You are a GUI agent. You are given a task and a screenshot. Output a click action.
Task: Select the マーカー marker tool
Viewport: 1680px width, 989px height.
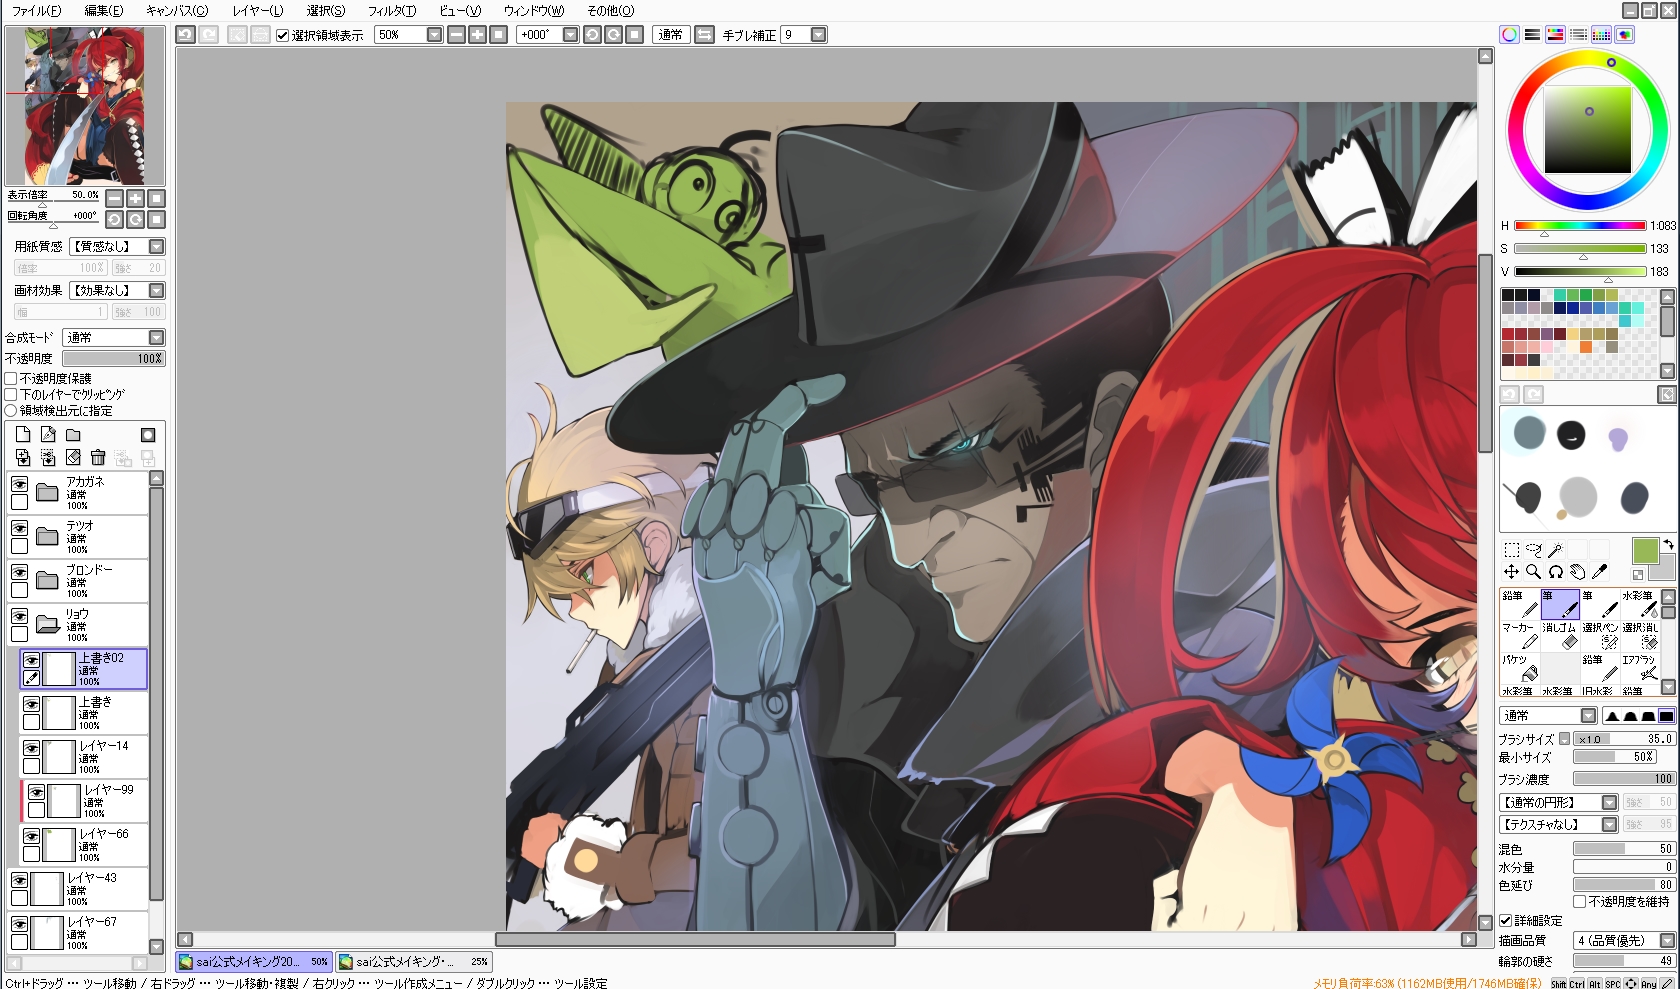click(1520, 635)
